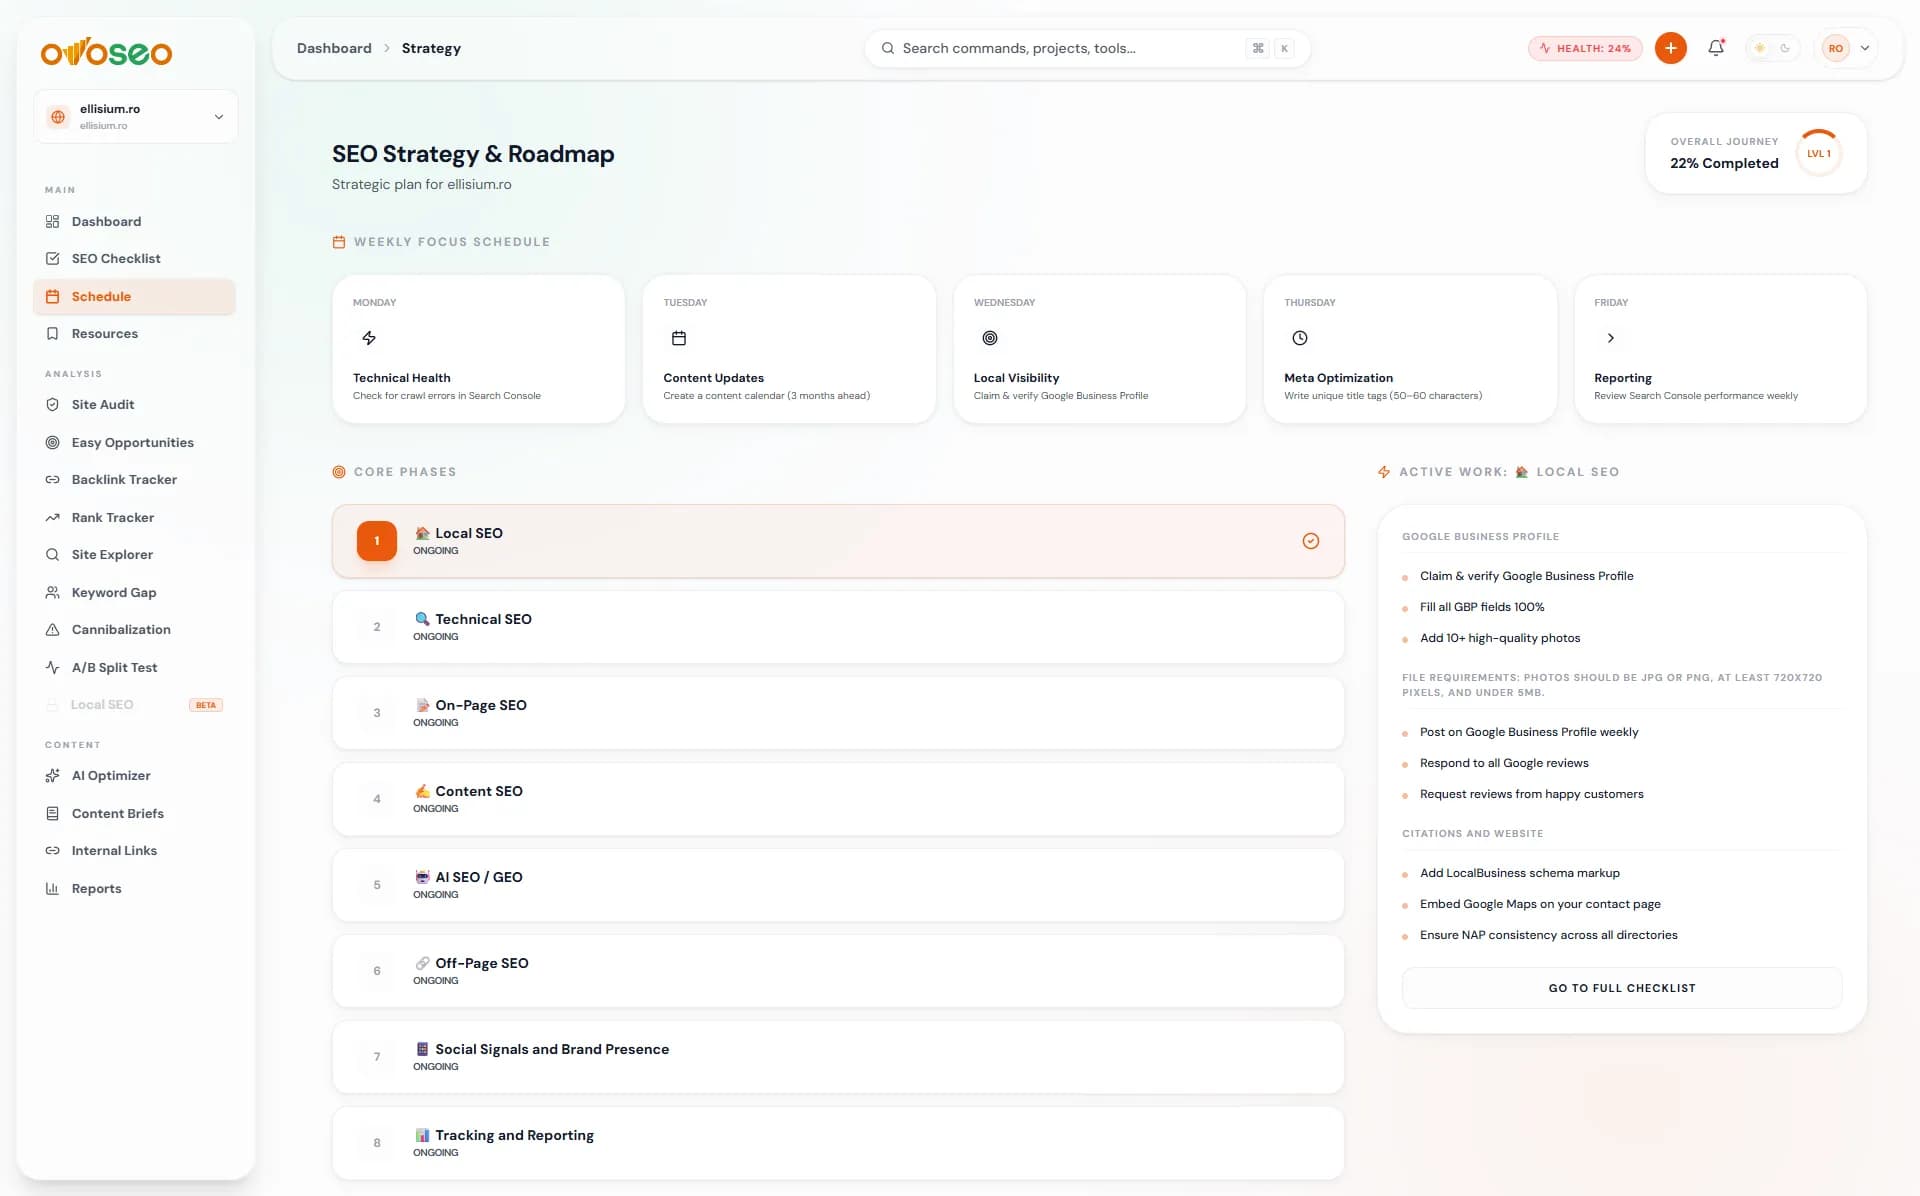Click the Site Explorer magnifier icon

tap(52, 554)
